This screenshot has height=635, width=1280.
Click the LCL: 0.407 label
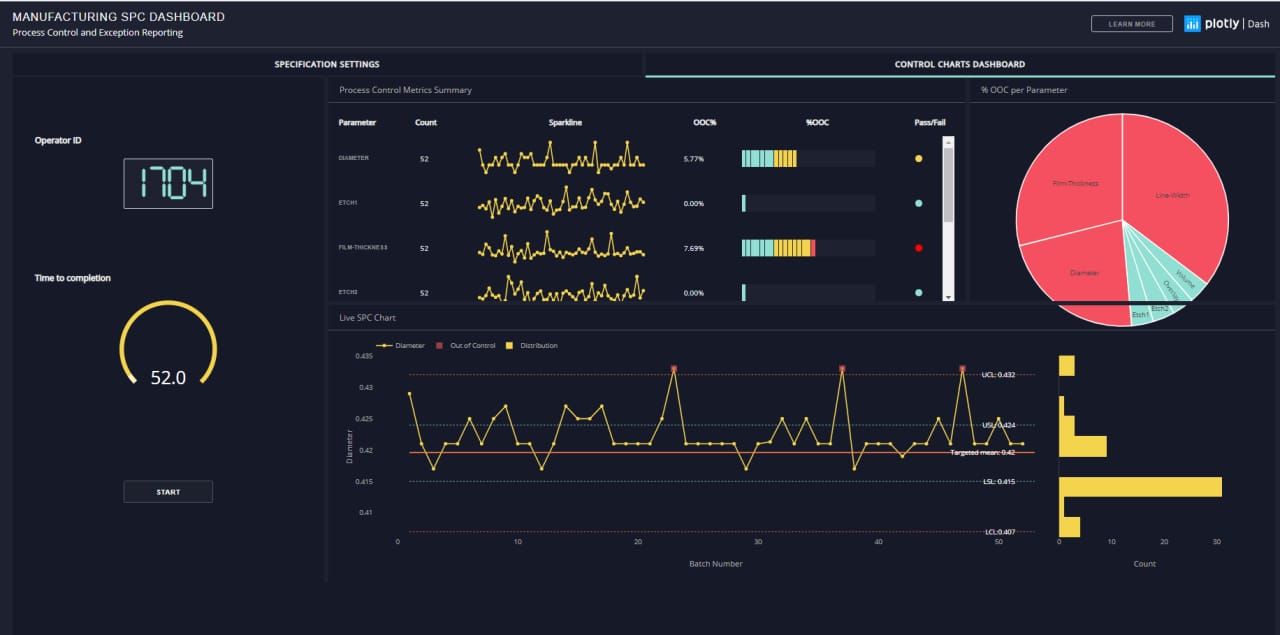coord(999,531)
